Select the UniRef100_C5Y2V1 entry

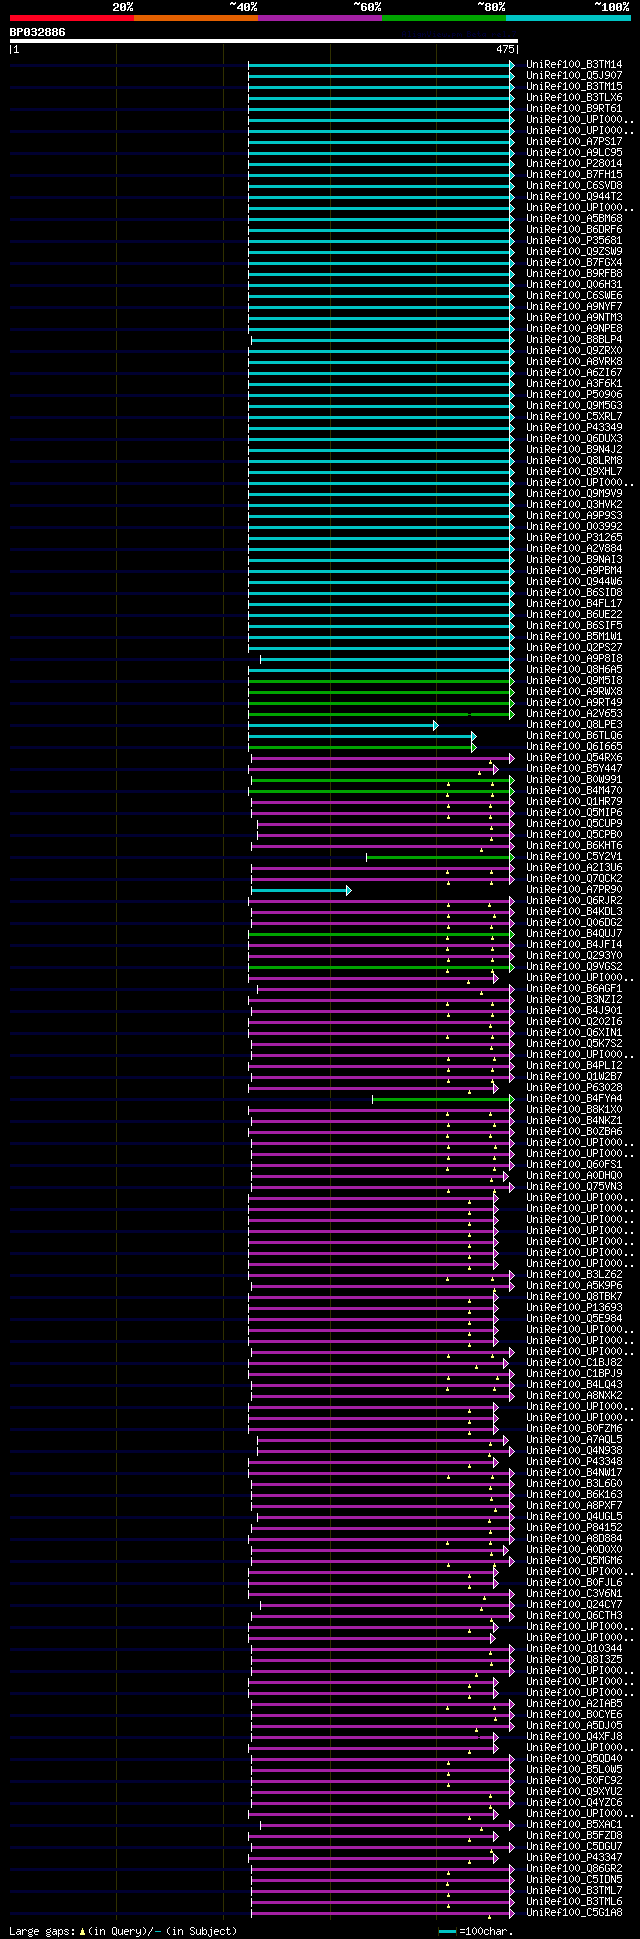[574, 856]
